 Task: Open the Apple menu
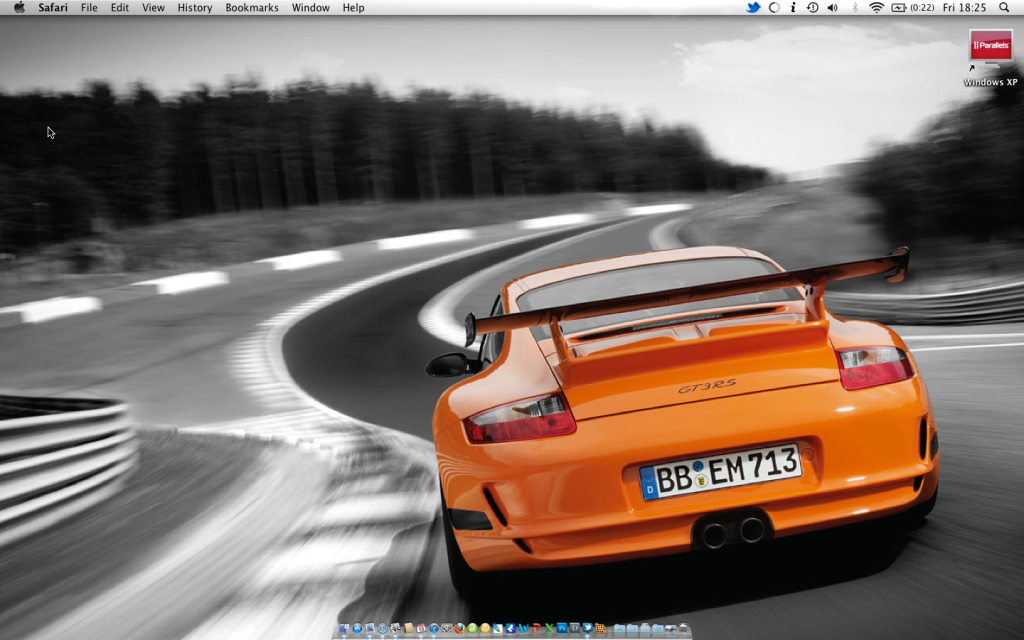click(19, 7)
